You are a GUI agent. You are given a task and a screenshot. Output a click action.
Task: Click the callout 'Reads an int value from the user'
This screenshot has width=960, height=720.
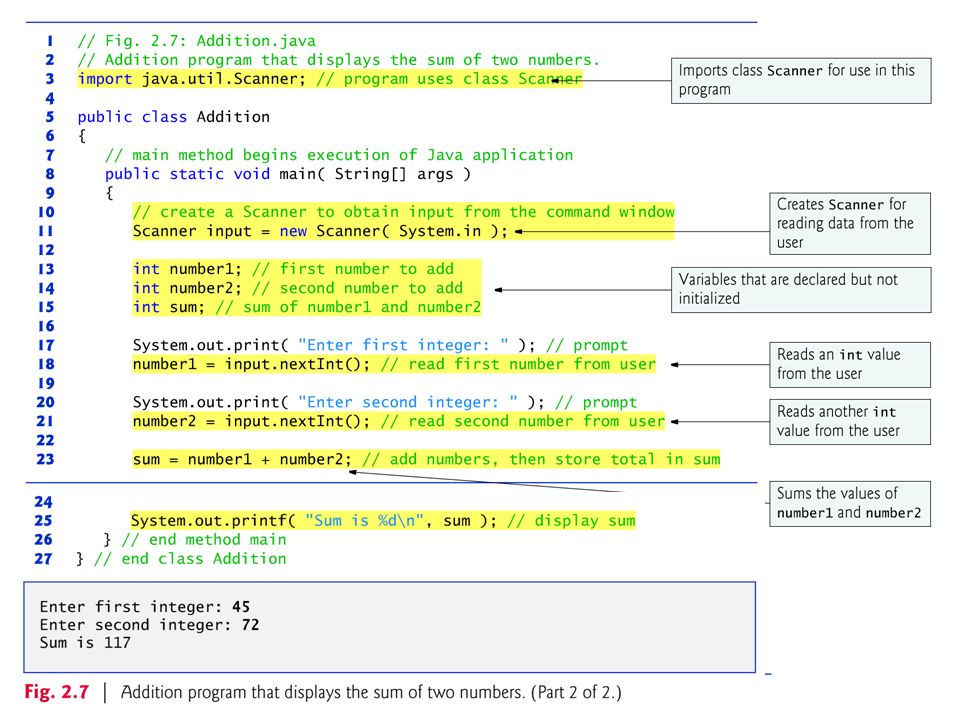pos(850,365)
